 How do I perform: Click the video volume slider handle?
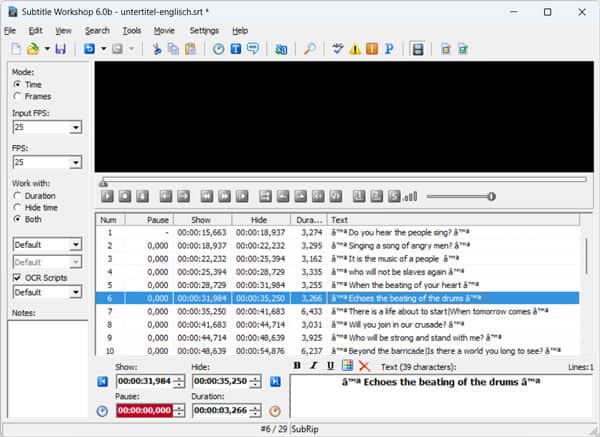click(x=491, y=197)
